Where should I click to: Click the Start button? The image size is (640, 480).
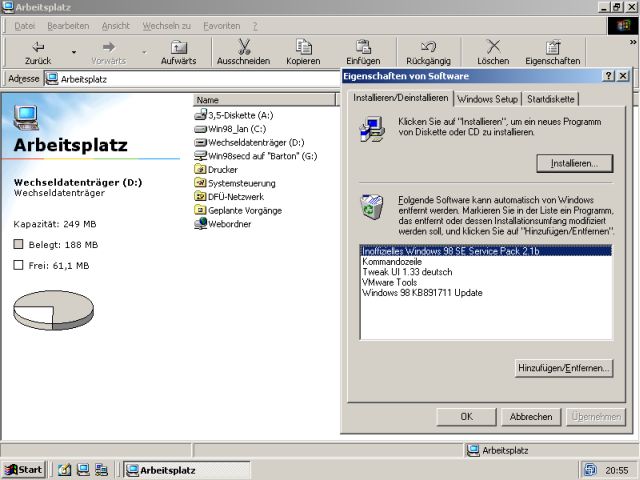pos(24,470)
